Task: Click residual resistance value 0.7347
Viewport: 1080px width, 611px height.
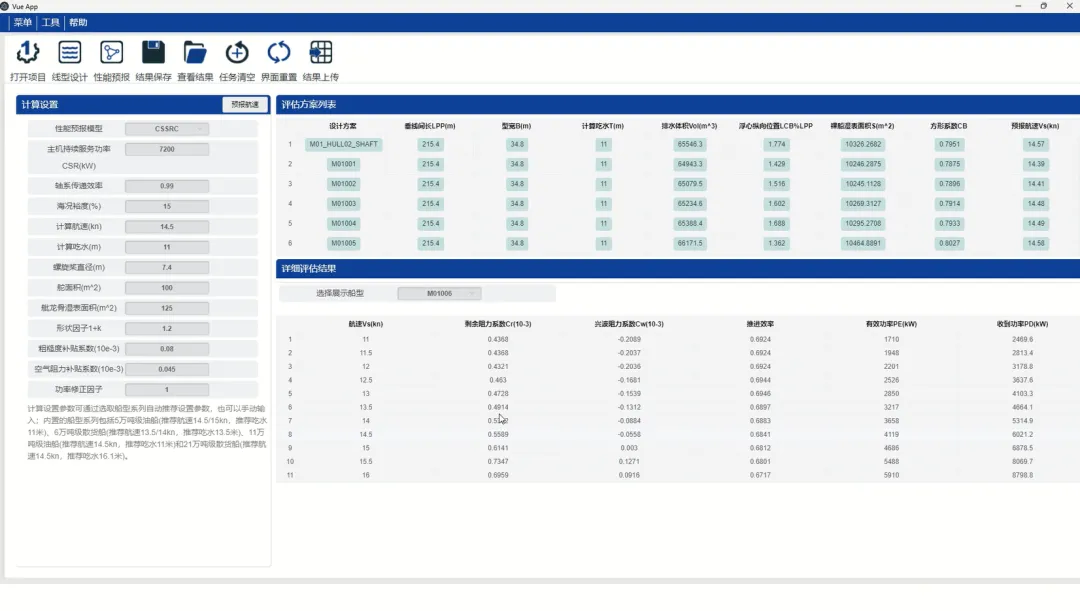Action: point(498,462)
